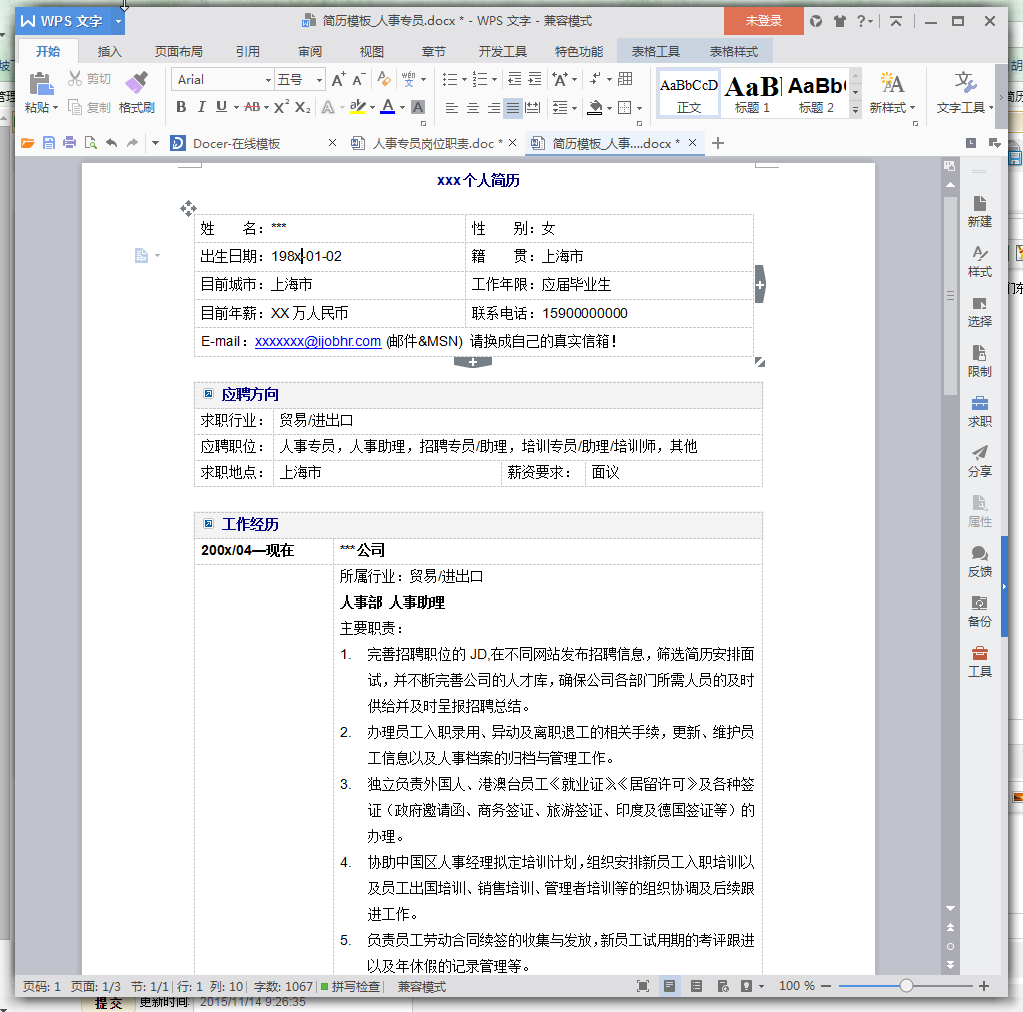Click the increase indent icon

(534, 80)
